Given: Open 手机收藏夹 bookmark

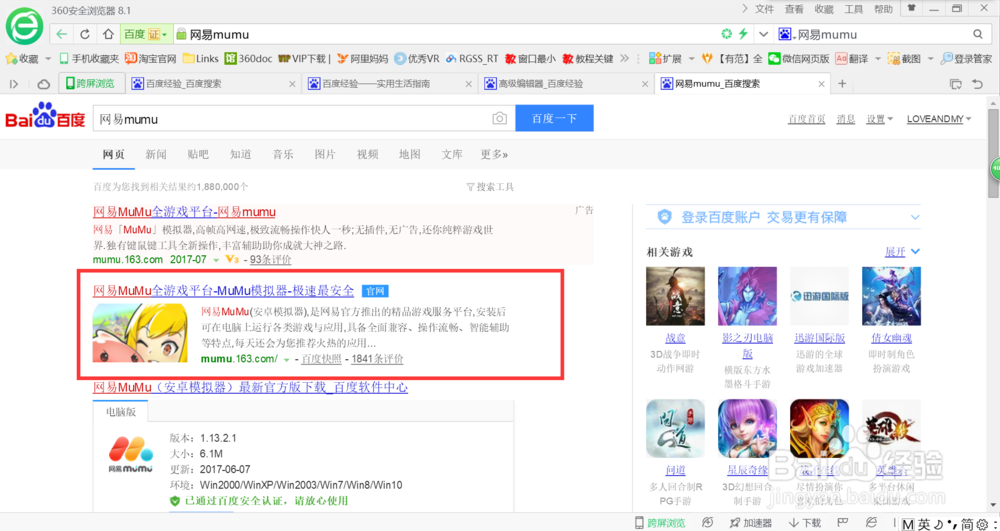Looking at the screenshot, I should [89, 59].
